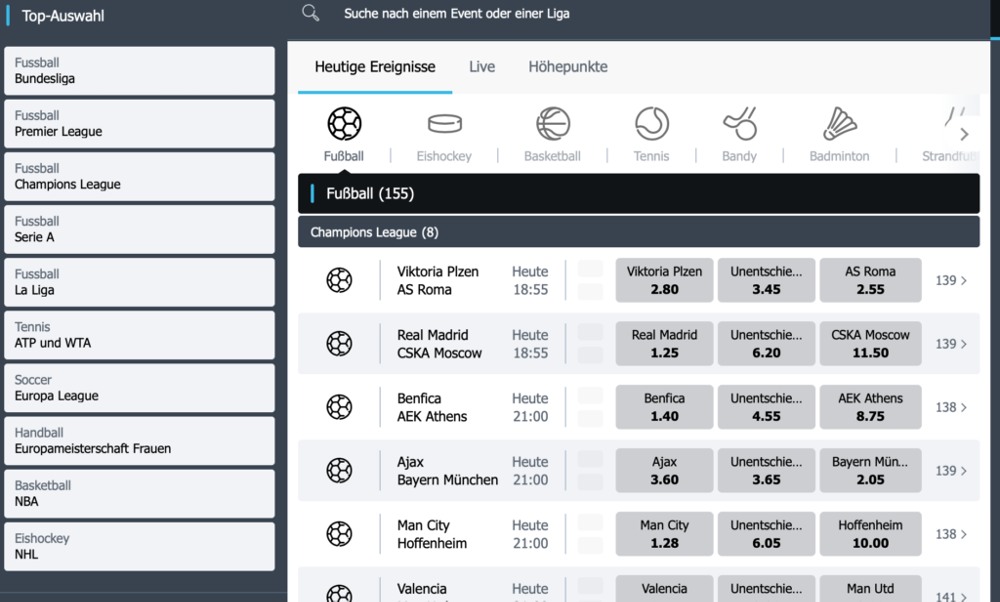Image resolution: width=1000 pixels, height=602 pixels.
Task: Open Soccer Europa League entry
Action: point(140,388)
